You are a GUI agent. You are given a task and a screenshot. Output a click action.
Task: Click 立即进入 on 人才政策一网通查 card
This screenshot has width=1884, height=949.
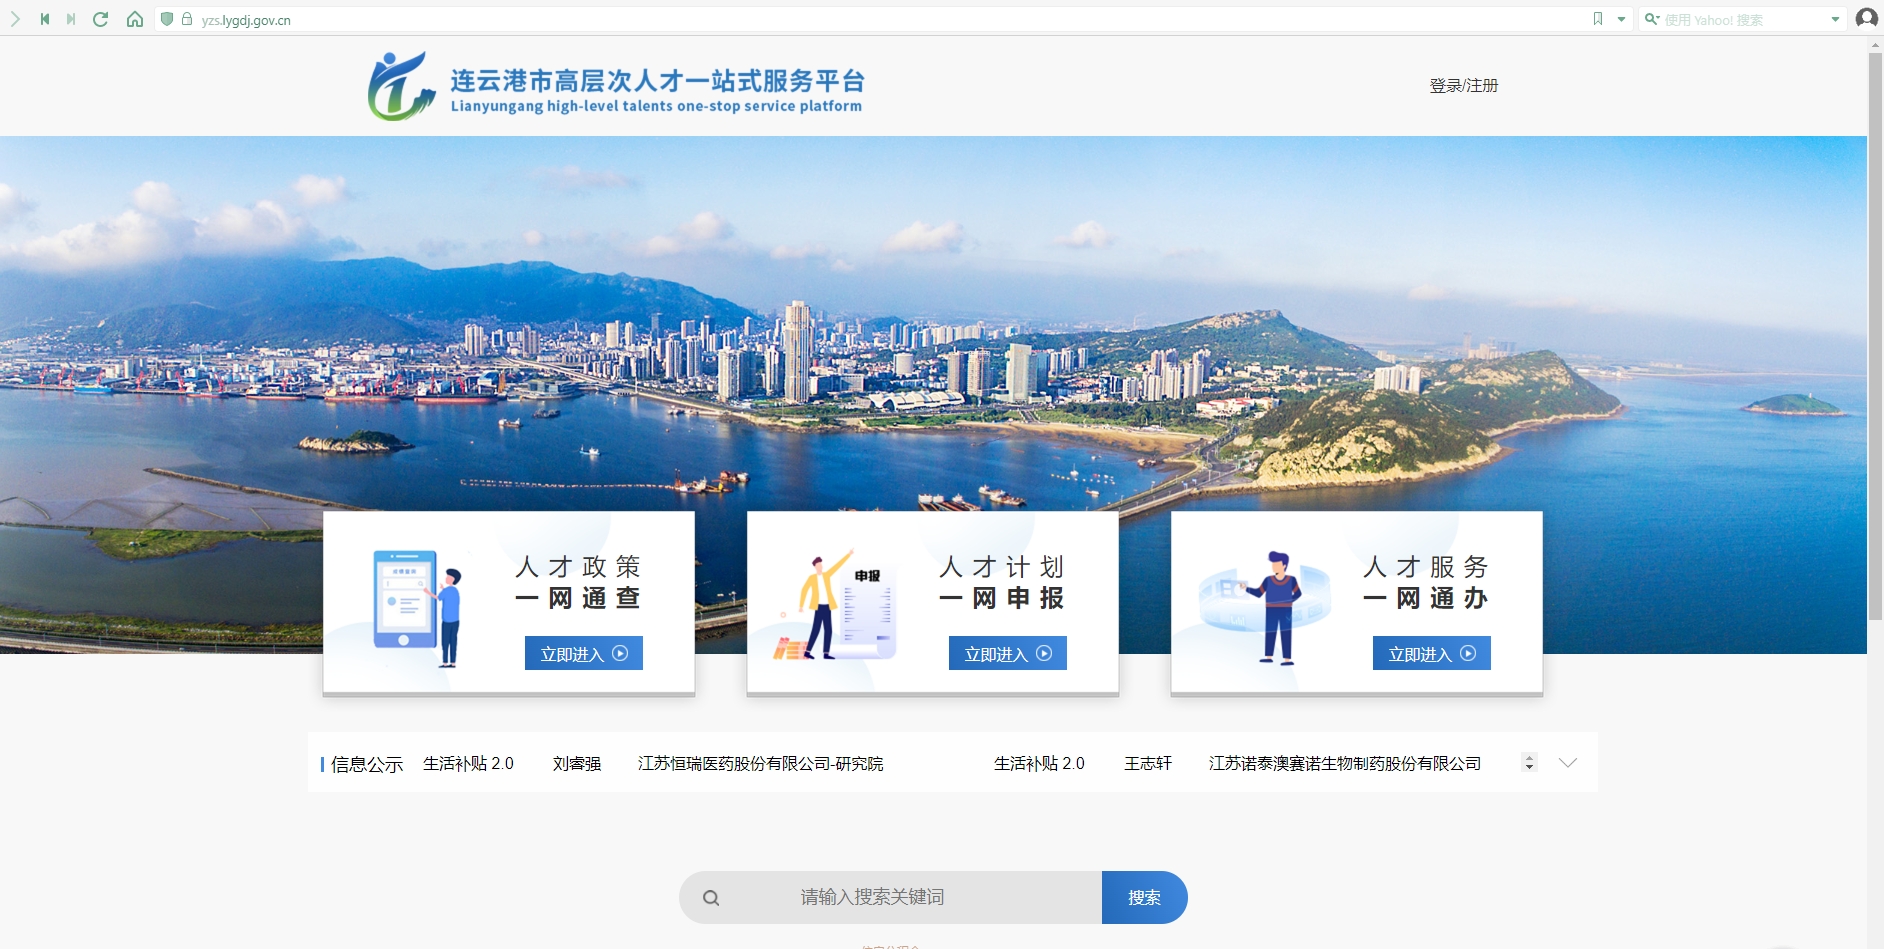pos(583,653)
